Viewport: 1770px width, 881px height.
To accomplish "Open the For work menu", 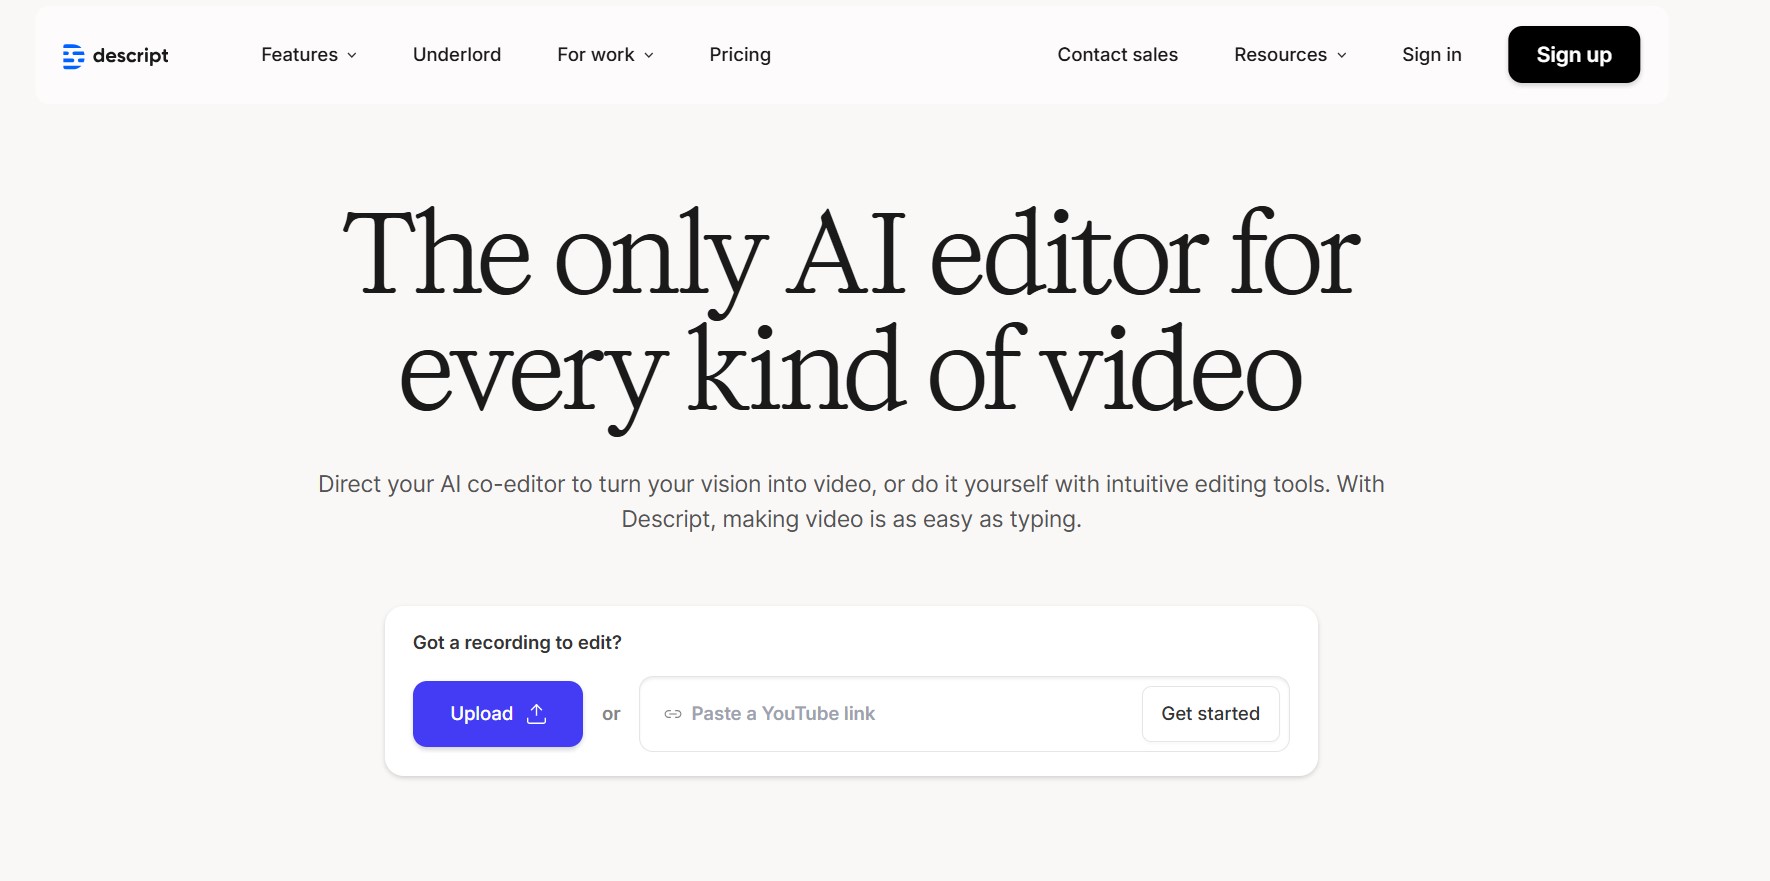I will point(595,55).
